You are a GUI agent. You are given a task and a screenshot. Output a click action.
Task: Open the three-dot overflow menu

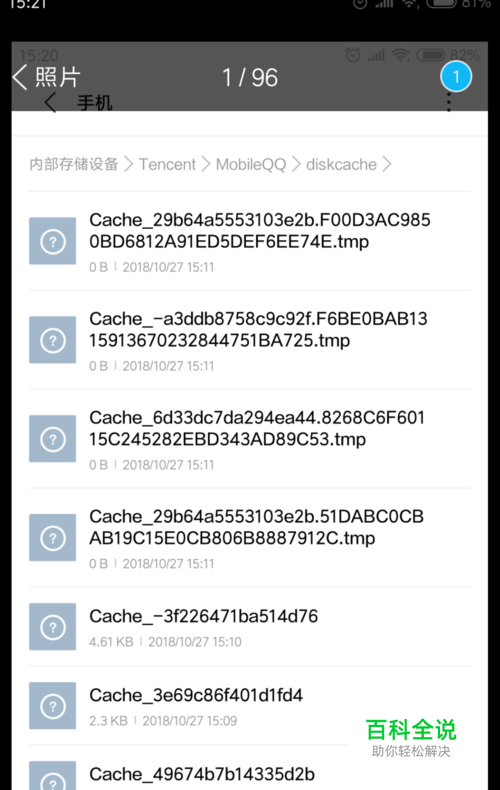(449, 102)
